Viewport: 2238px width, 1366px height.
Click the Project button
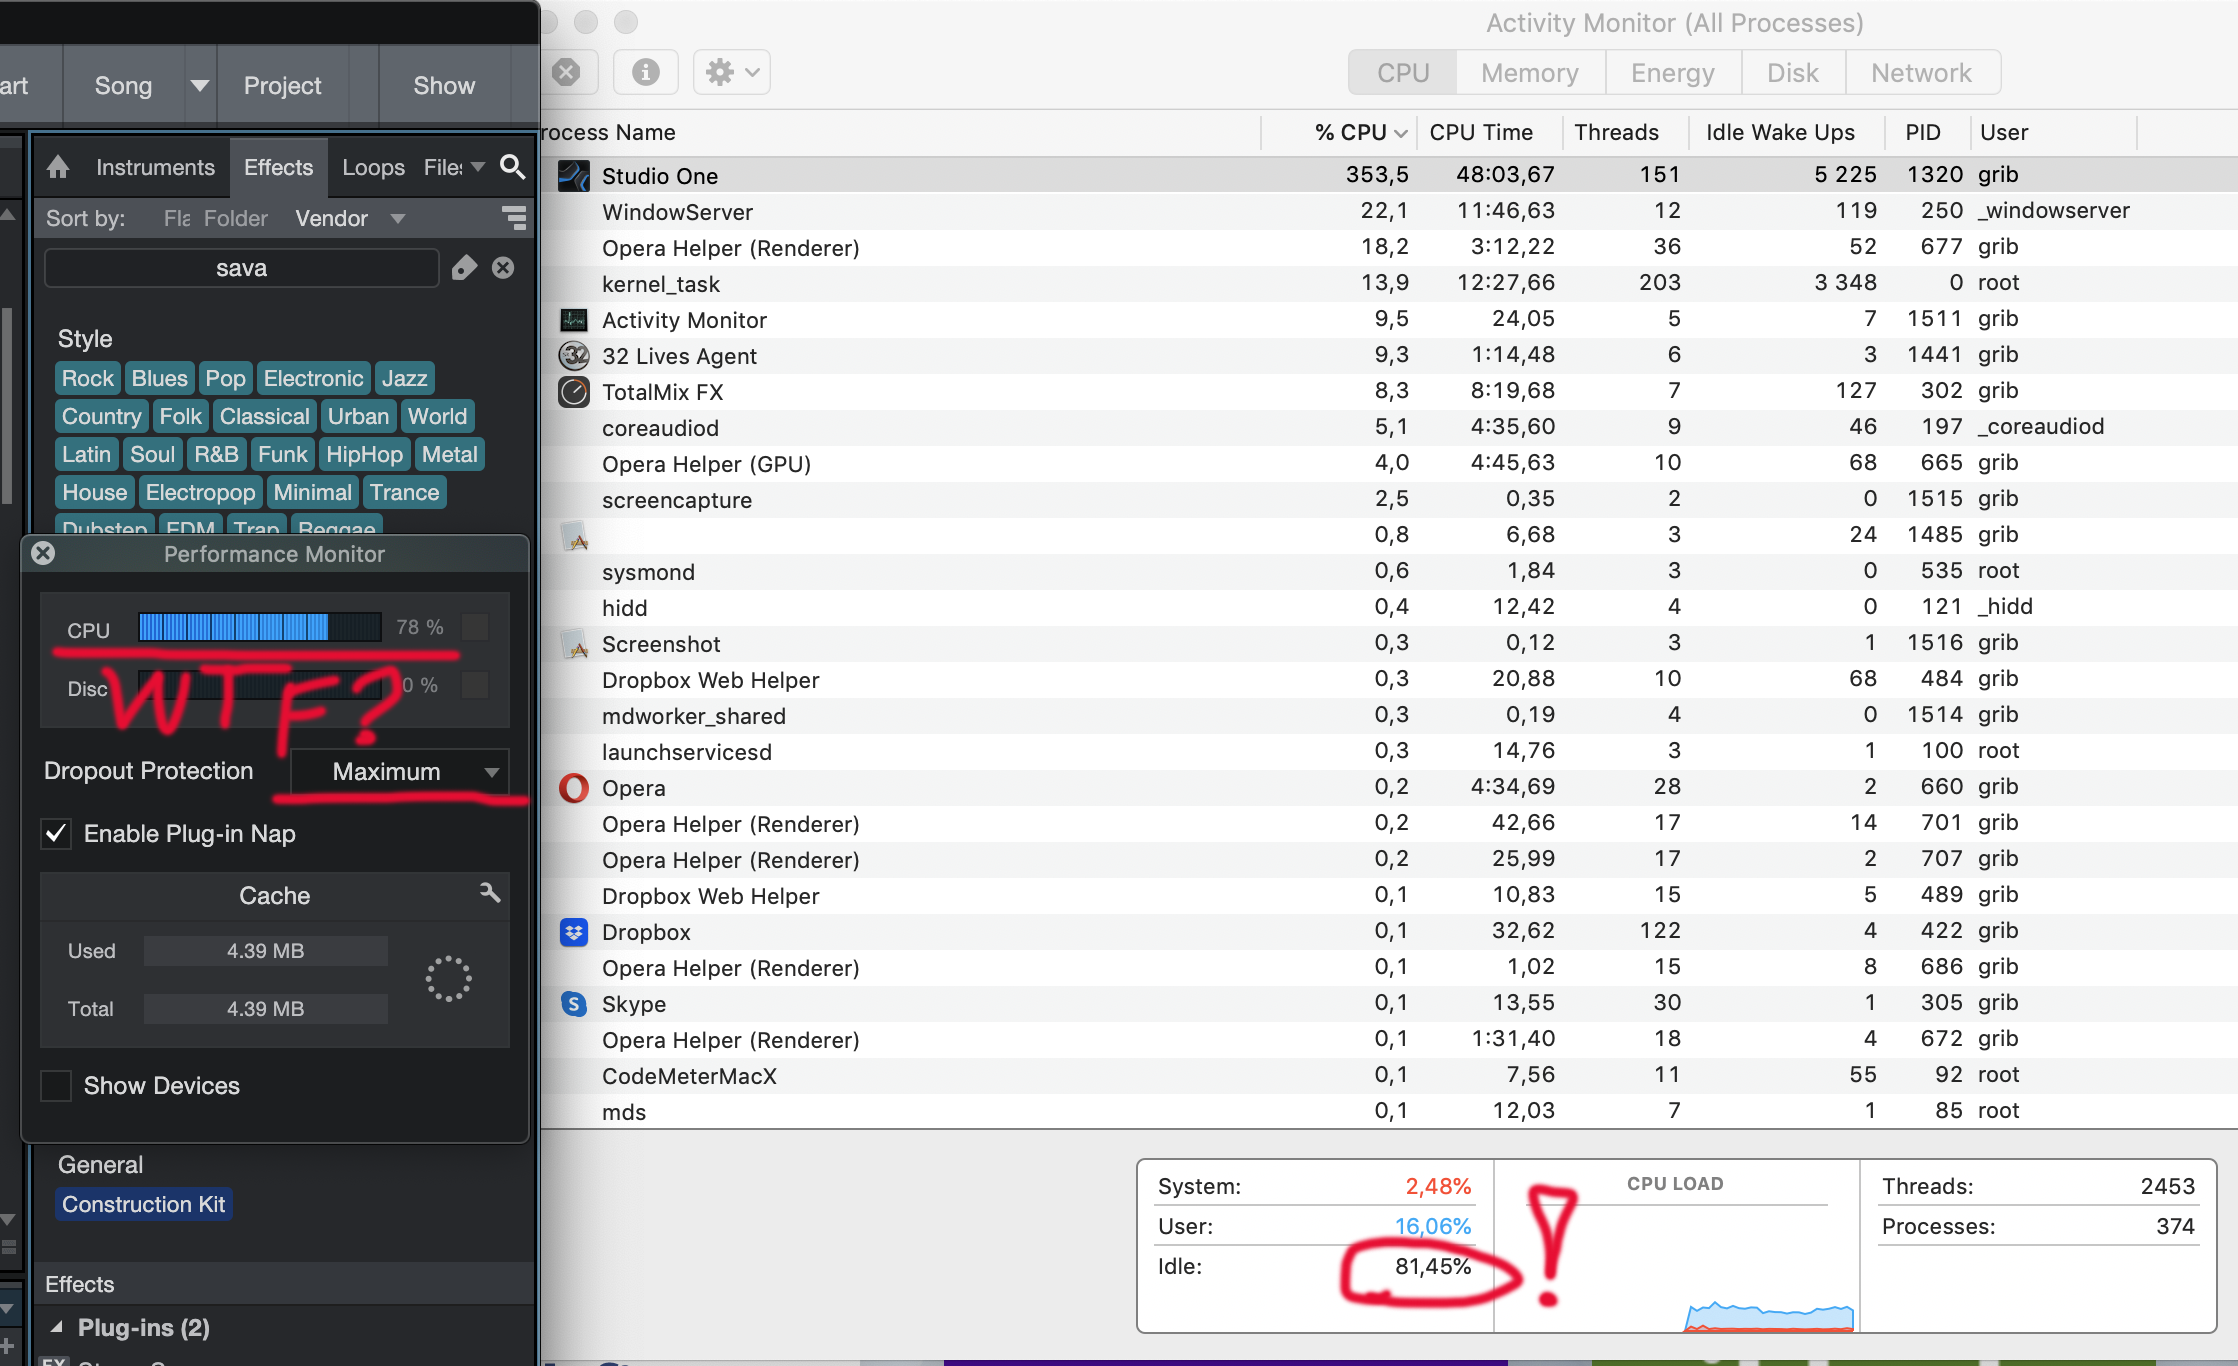pyautogui.click(x=282, y=86)
